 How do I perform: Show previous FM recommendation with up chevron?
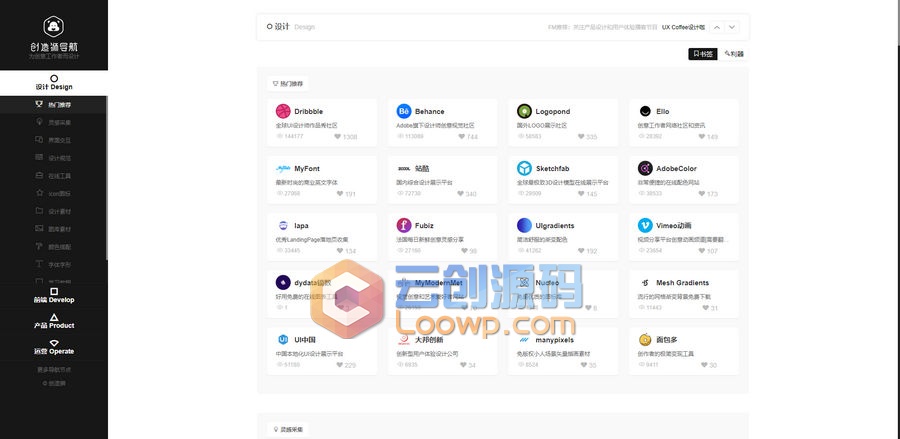click(717, 27)
